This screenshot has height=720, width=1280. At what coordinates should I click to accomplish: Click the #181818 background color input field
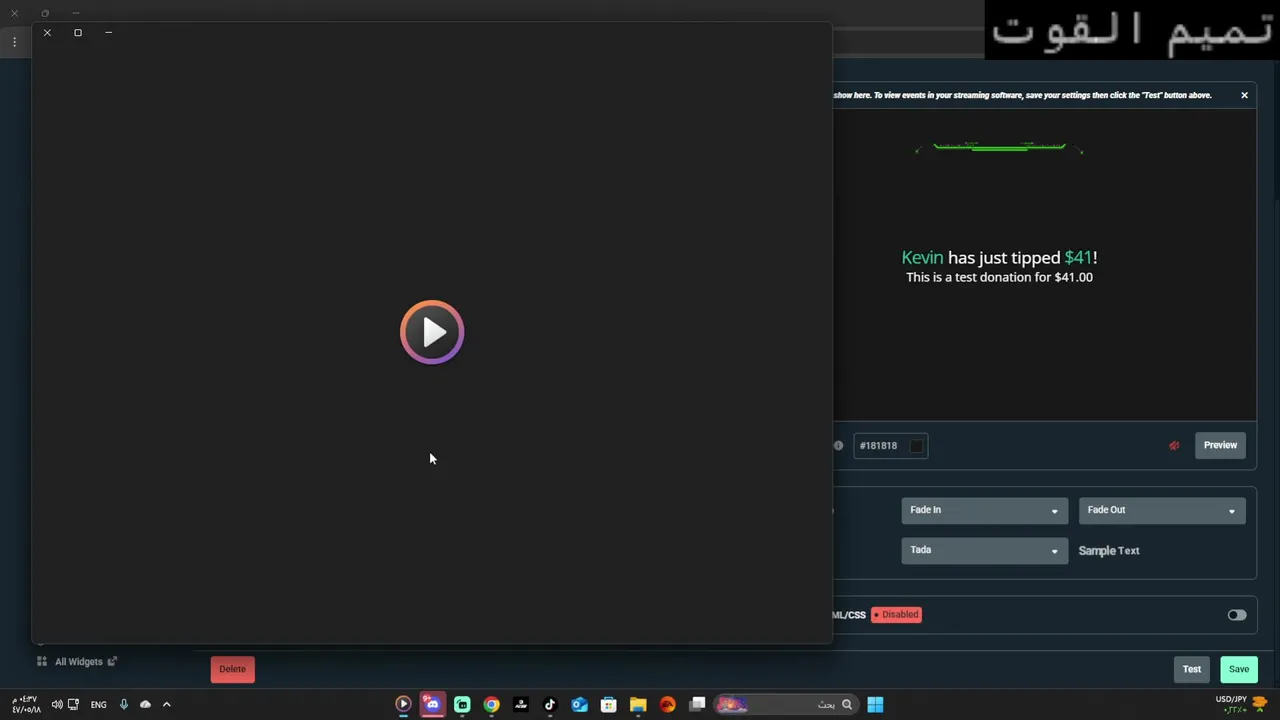(890, 446)
